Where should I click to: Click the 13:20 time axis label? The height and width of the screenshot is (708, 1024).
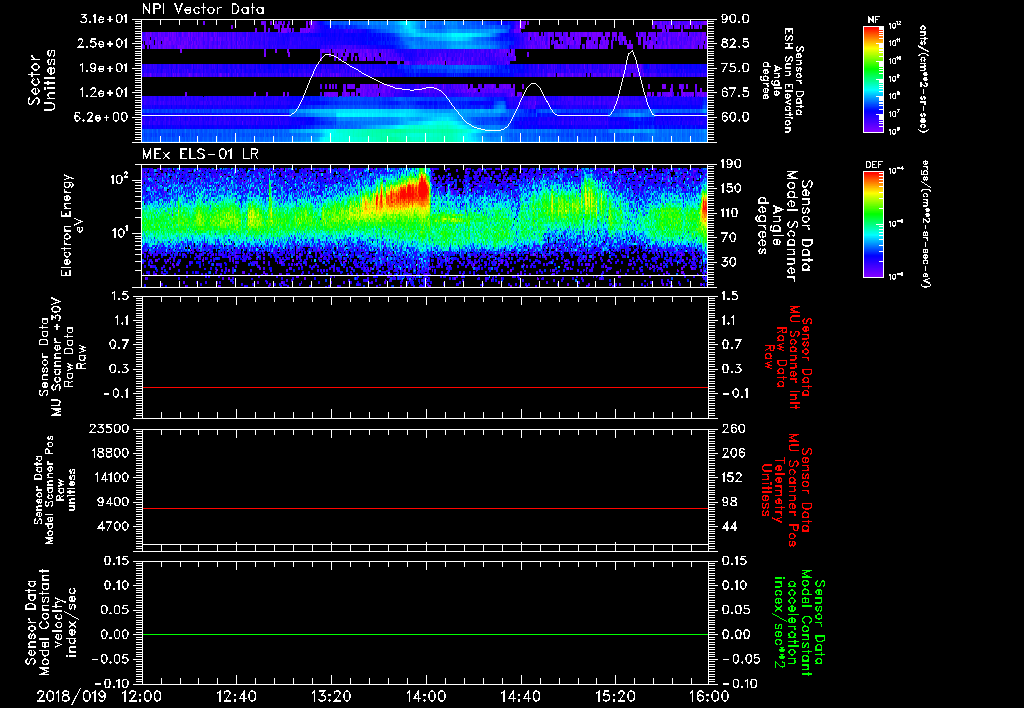coord(332,695)
